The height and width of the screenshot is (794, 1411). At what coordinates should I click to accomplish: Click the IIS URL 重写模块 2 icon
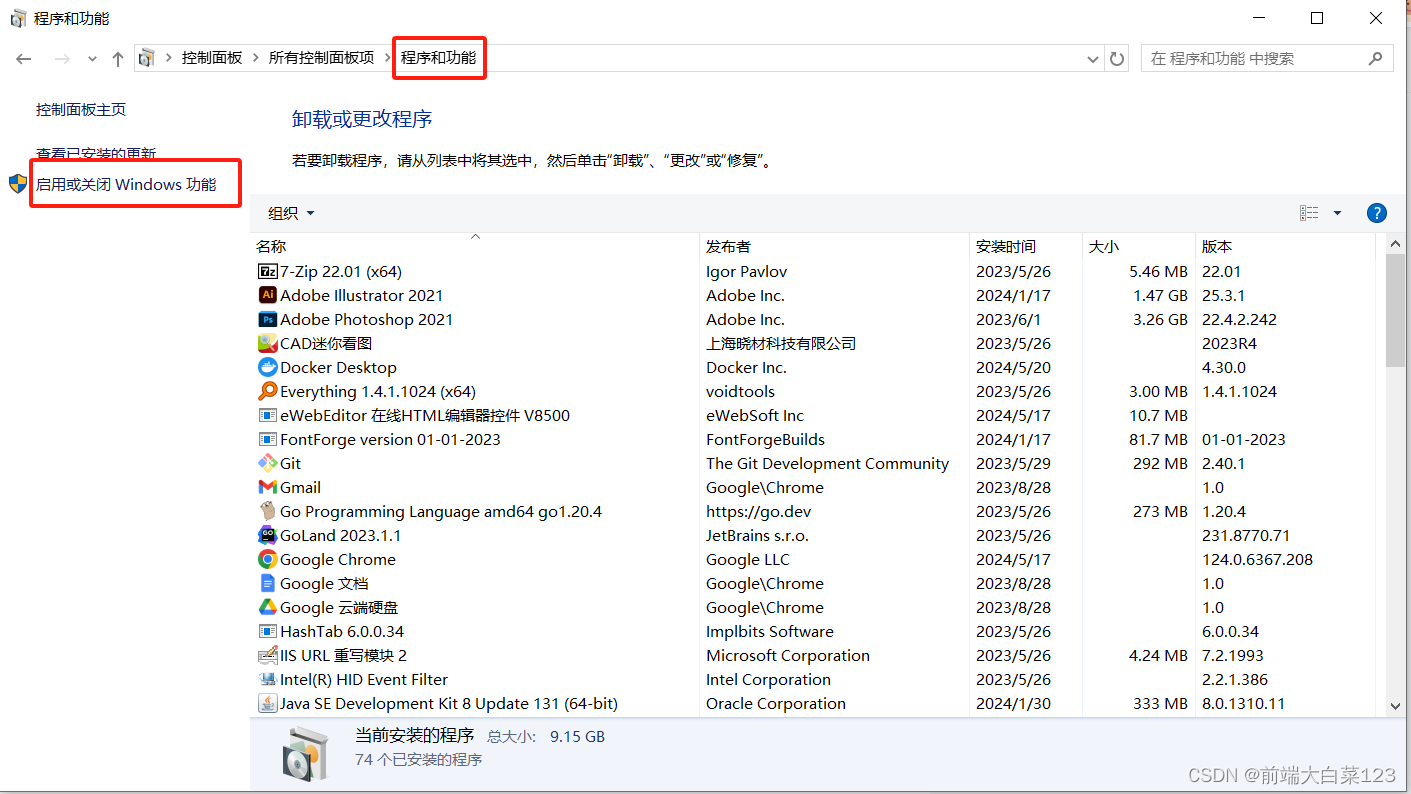tap(267, 655)
